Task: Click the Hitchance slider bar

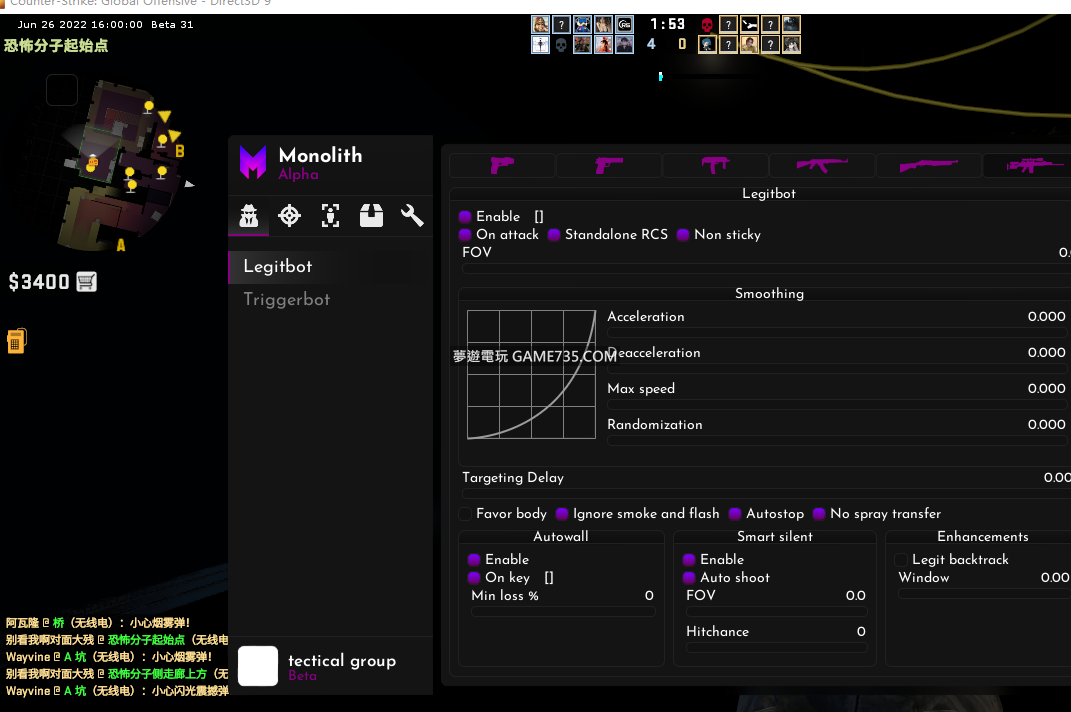Action: pos(775,648)
